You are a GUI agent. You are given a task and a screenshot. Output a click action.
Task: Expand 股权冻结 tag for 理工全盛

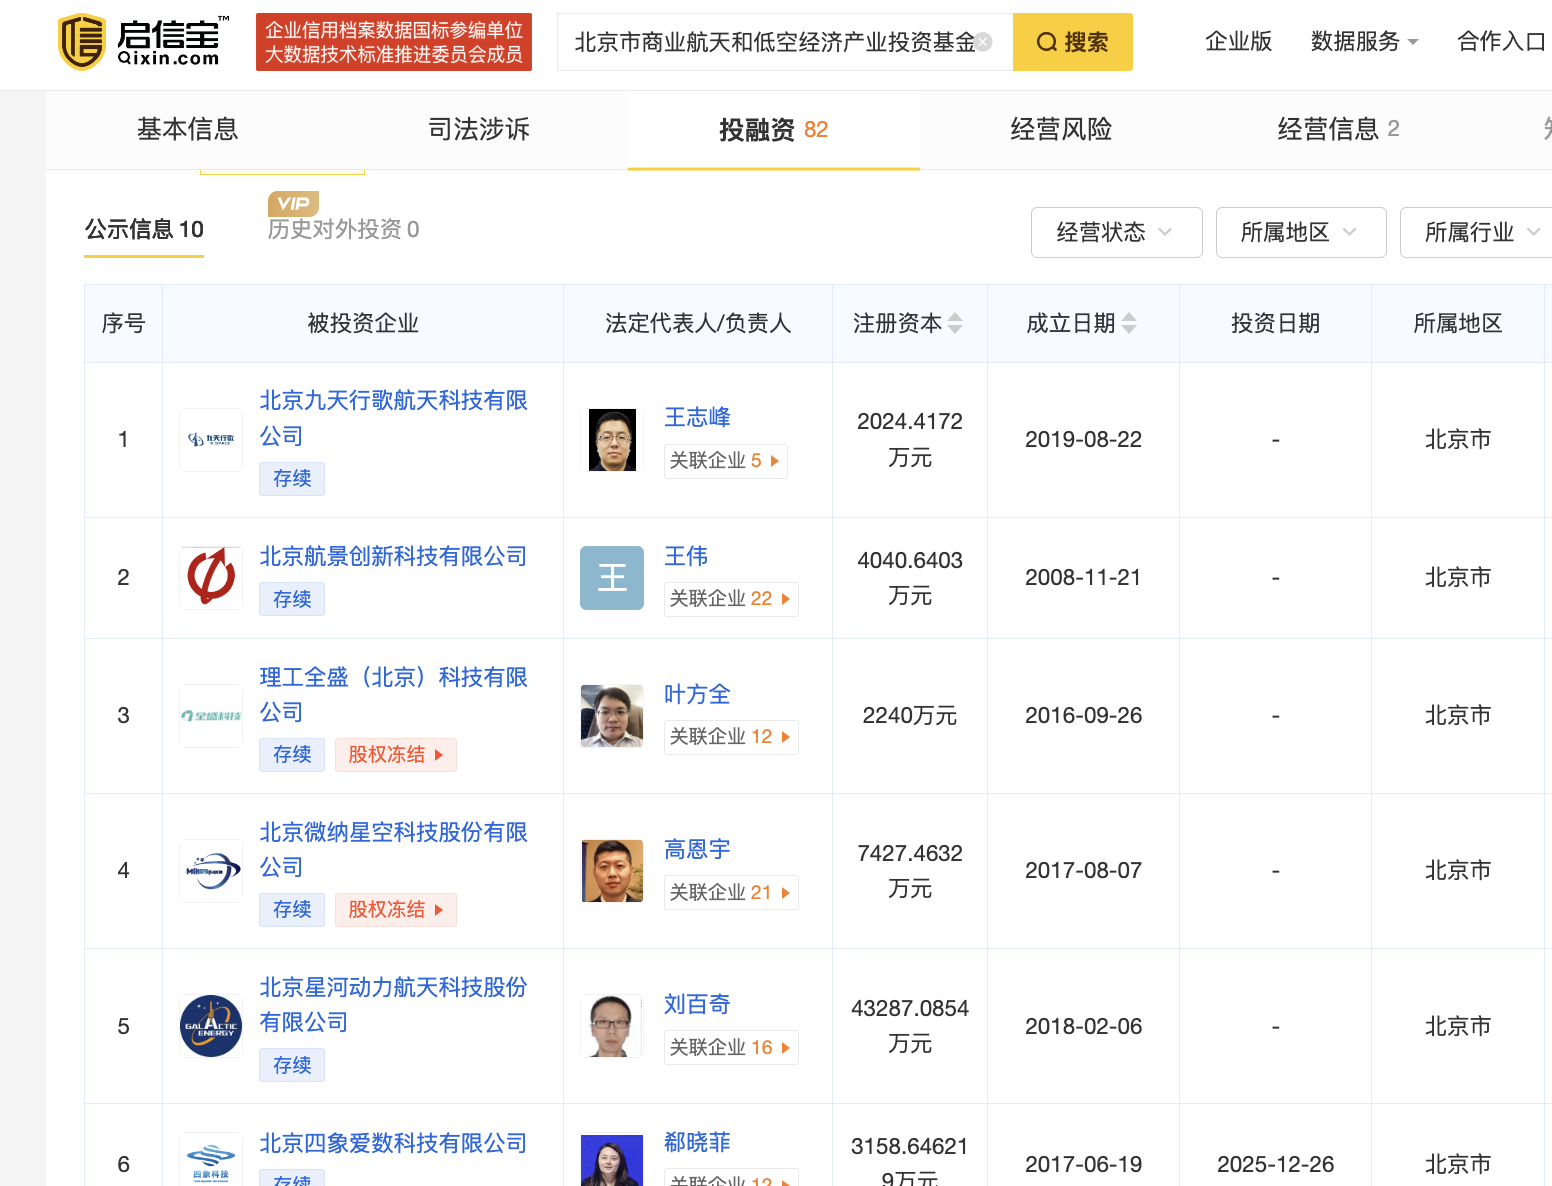click(x=395, y=755)
